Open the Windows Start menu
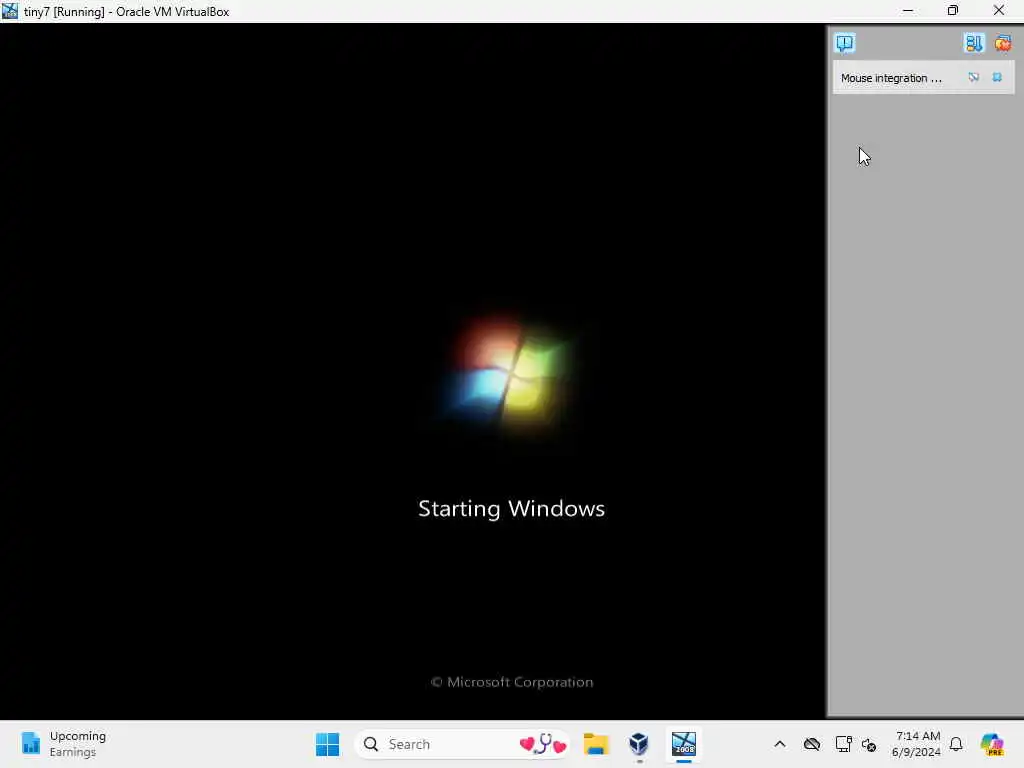 coord(327,744)
